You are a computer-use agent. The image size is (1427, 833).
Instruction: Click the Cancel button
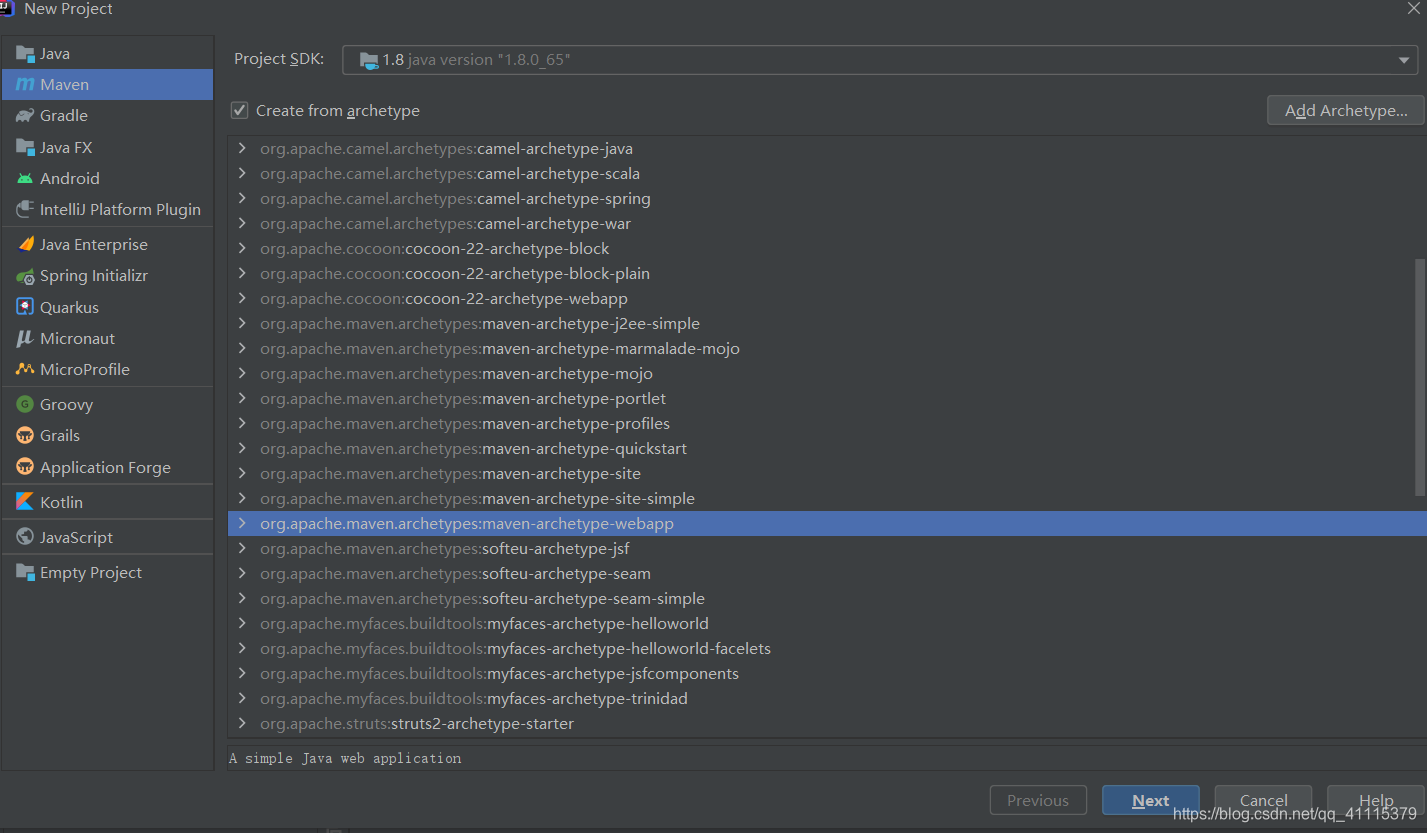[1263, 800]
